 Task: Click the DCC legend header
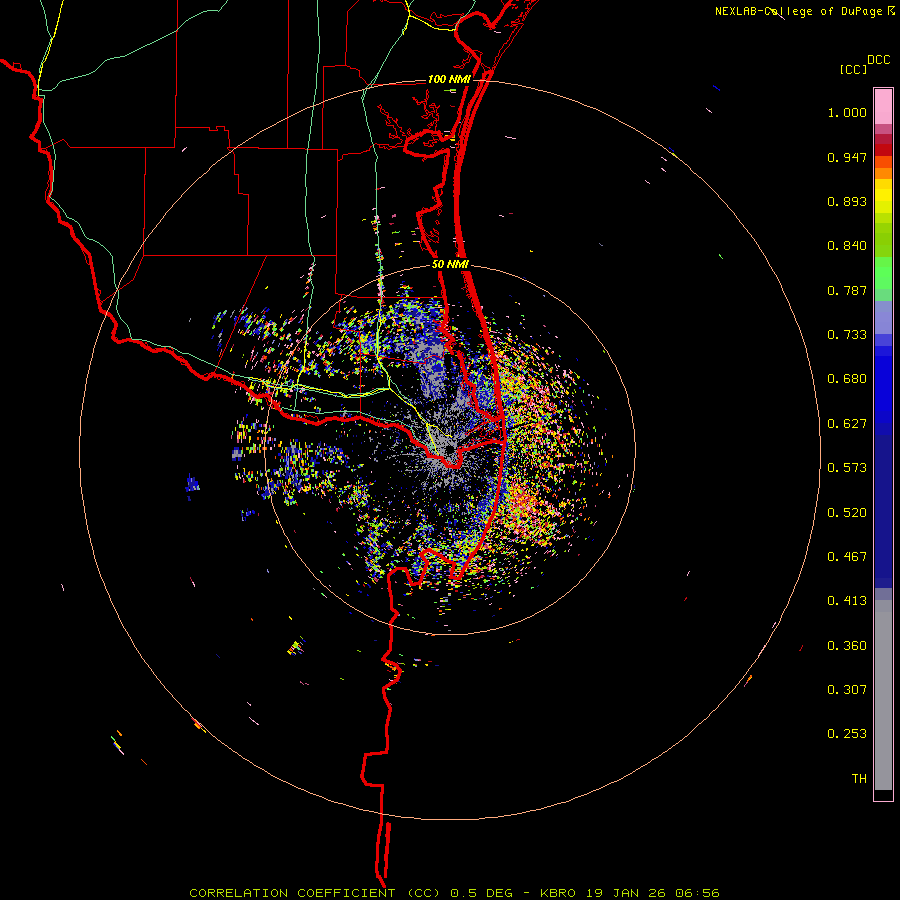(x=878, y=60)
